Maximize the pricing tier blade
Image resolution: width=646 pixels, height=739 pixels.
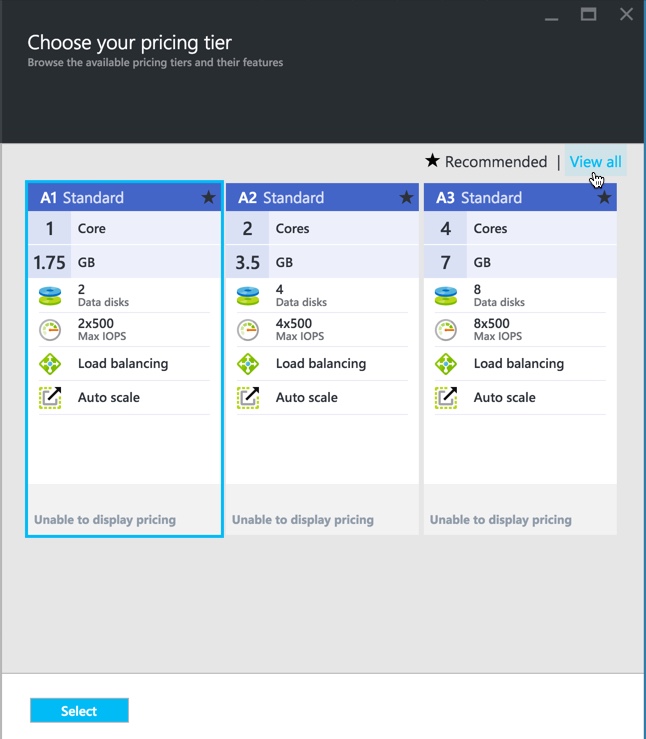click(589, 15)
